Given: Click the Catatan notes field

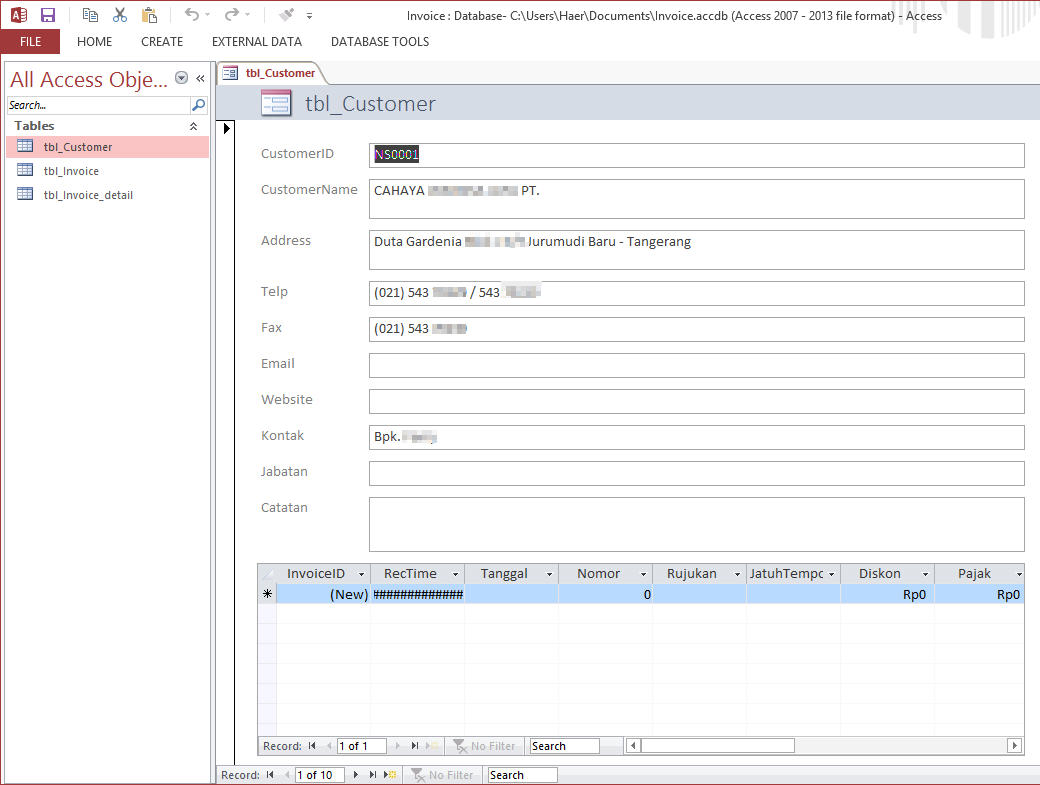Looking at the screenshot, I should (696, 524).
